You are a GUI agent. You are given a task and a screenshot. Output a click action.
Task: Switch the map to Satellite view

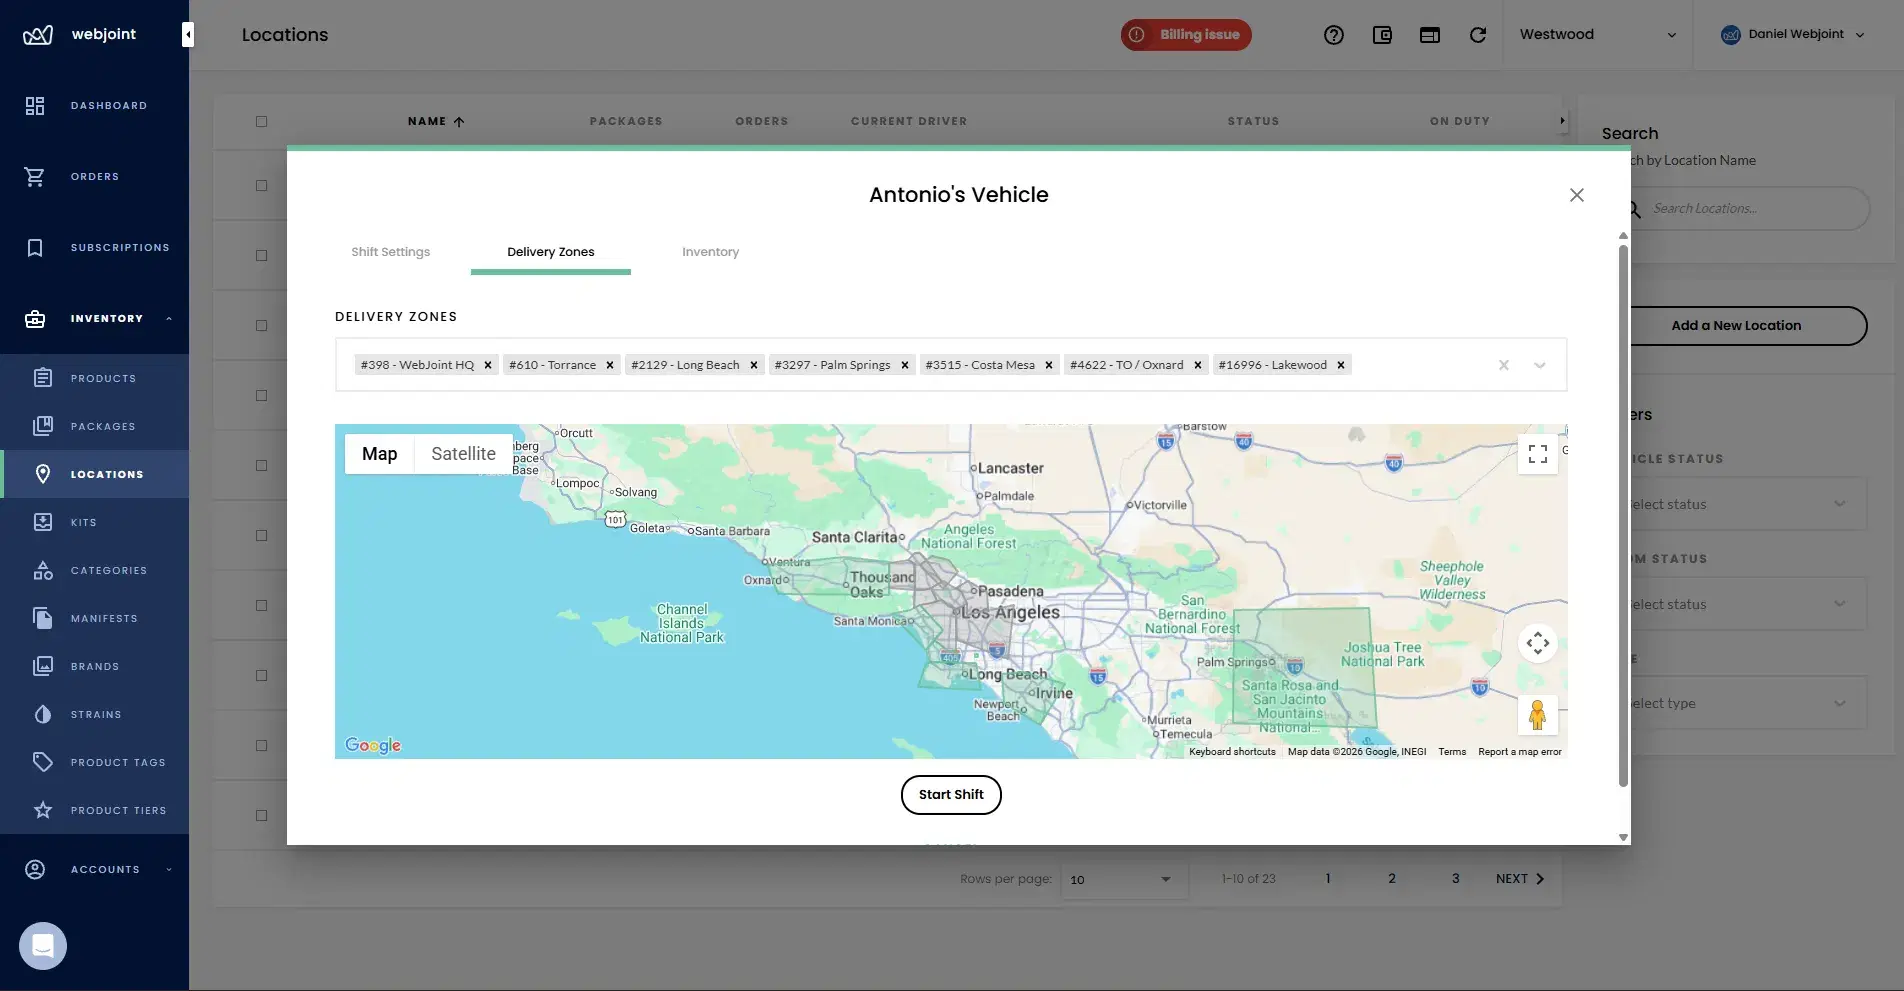pos(463,453)
